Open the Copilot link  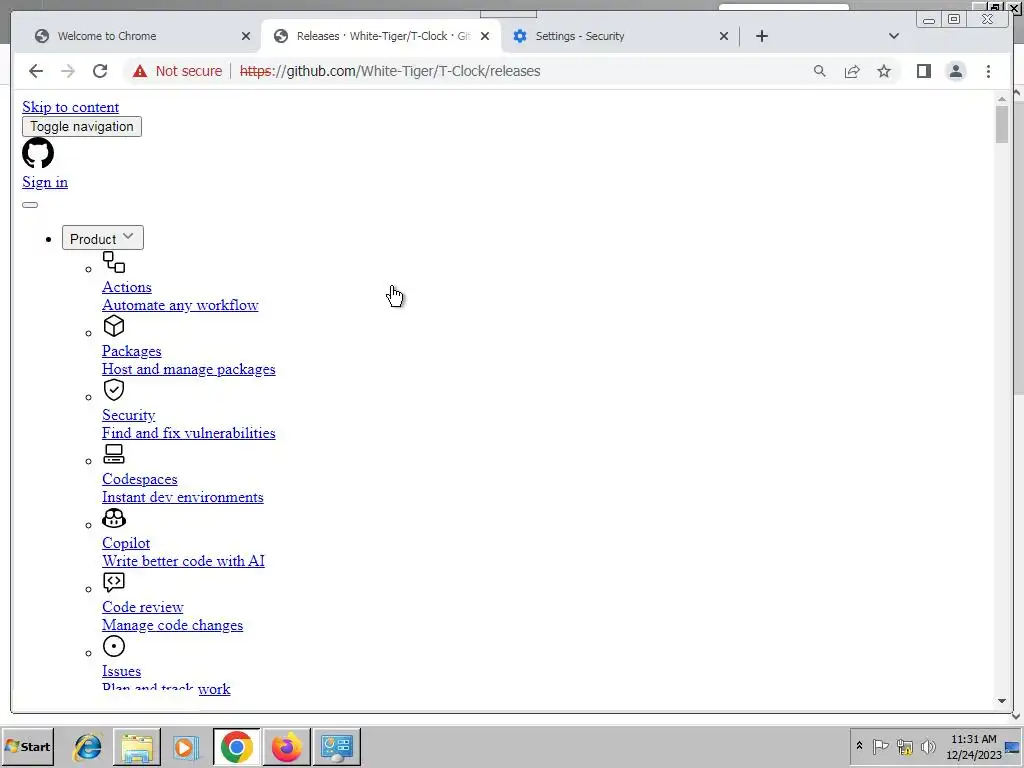click(x=126, y=543)
